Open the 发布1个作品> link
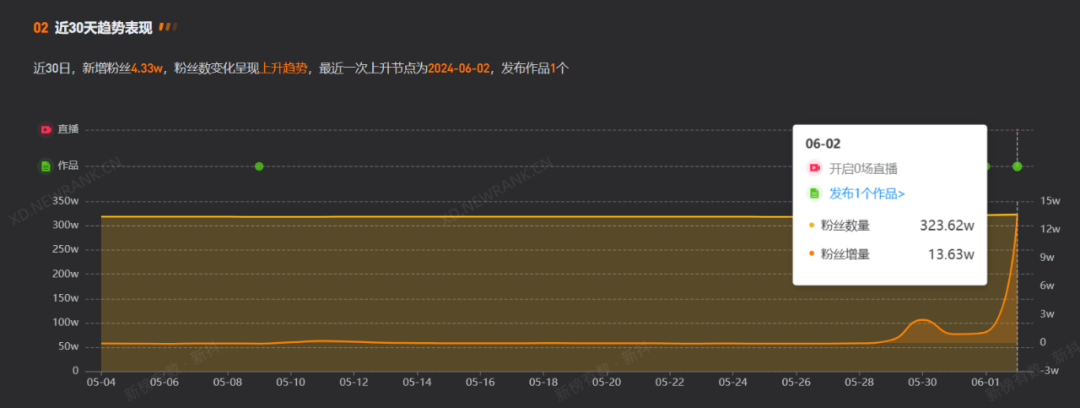This screenshot has height=408, width=1080. point(866,194)
